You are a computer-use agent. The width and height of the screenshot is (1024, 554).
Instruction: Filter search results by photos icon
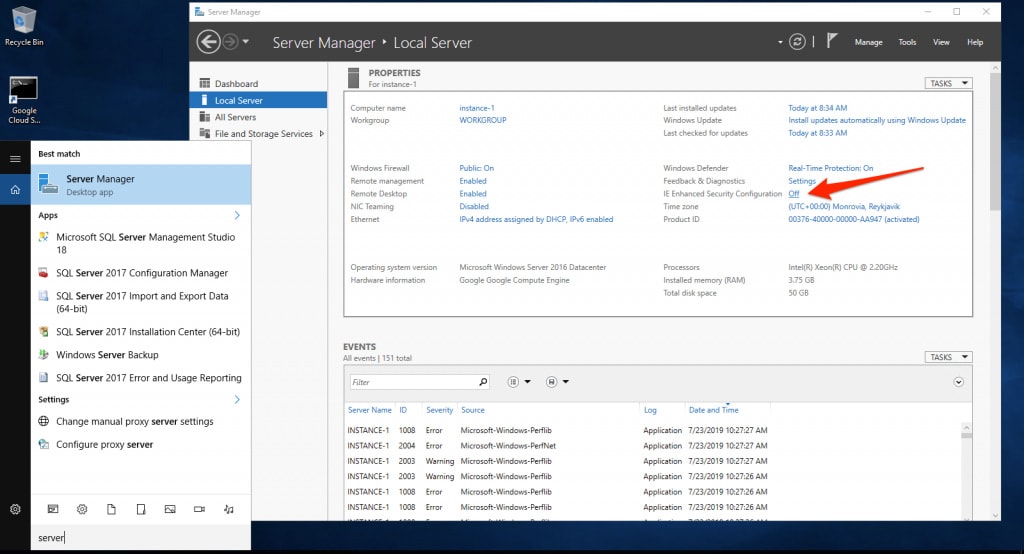(170, 509)
